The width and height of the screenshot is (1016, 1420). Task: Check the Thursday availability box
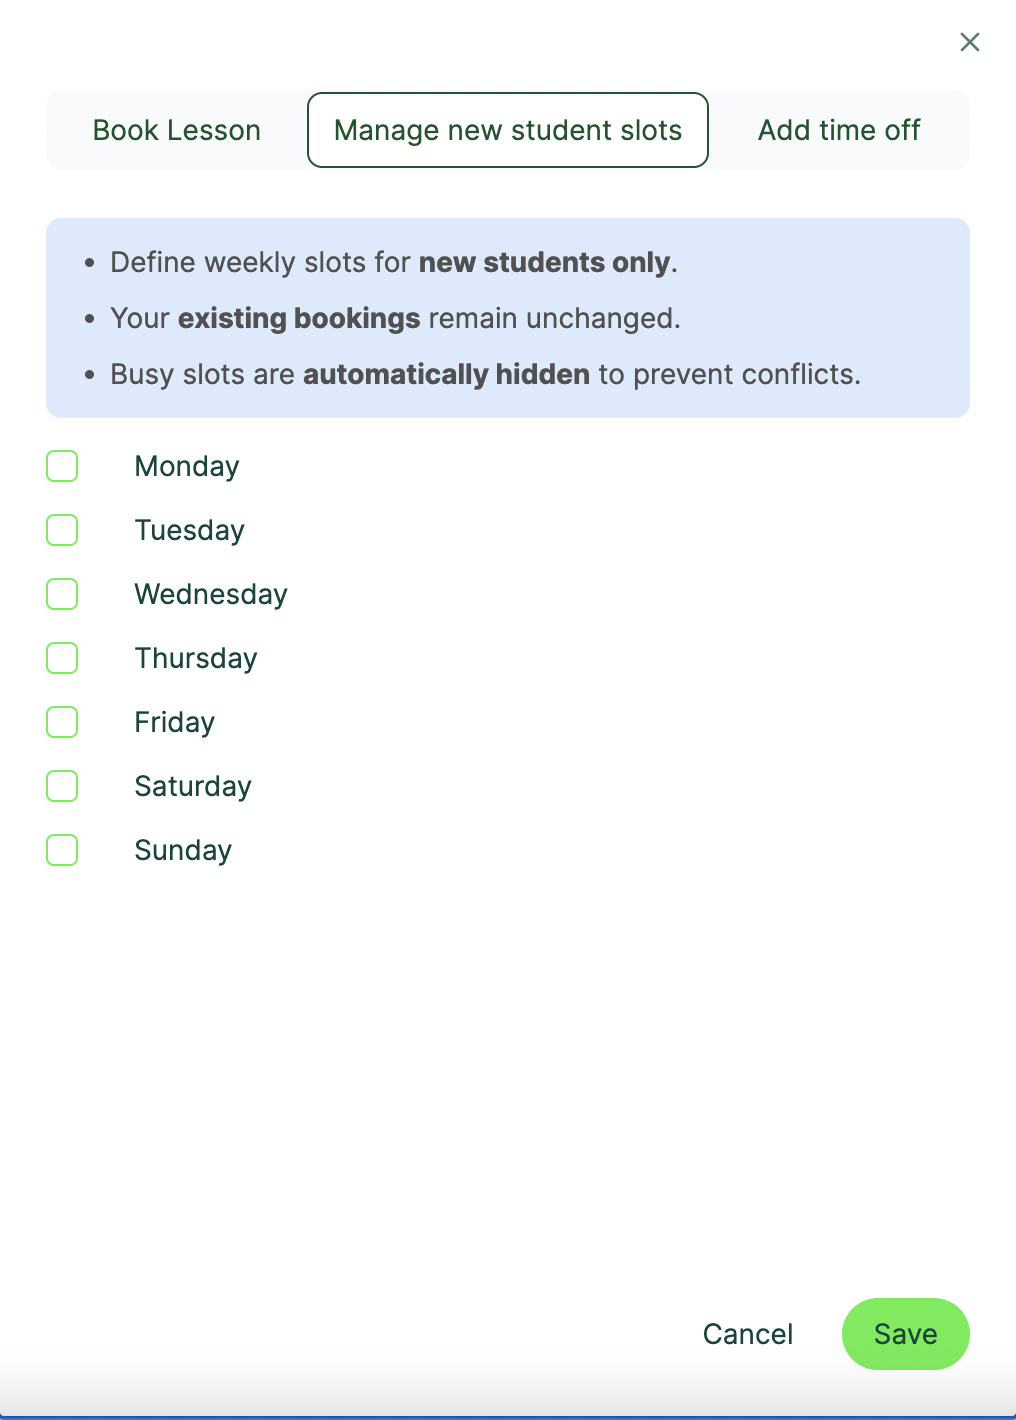point(61,657)
